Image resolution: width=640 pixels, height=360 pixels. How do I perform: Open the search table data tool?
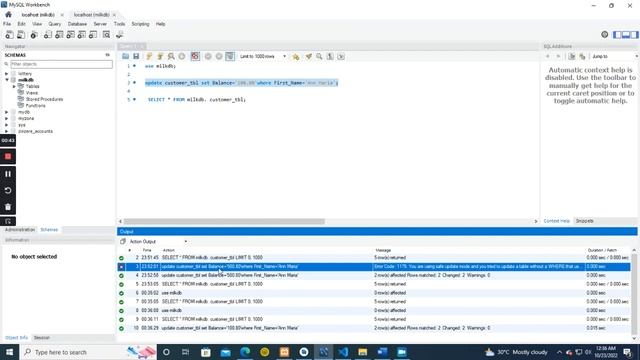pos(107,35)
